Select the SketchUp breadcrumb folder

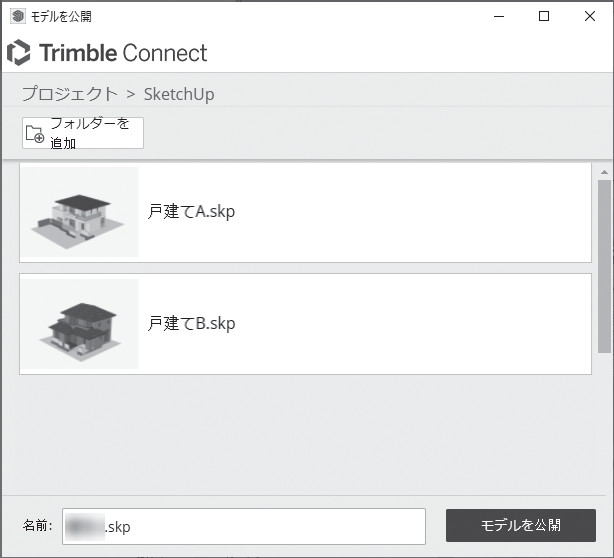click(179, 94)
